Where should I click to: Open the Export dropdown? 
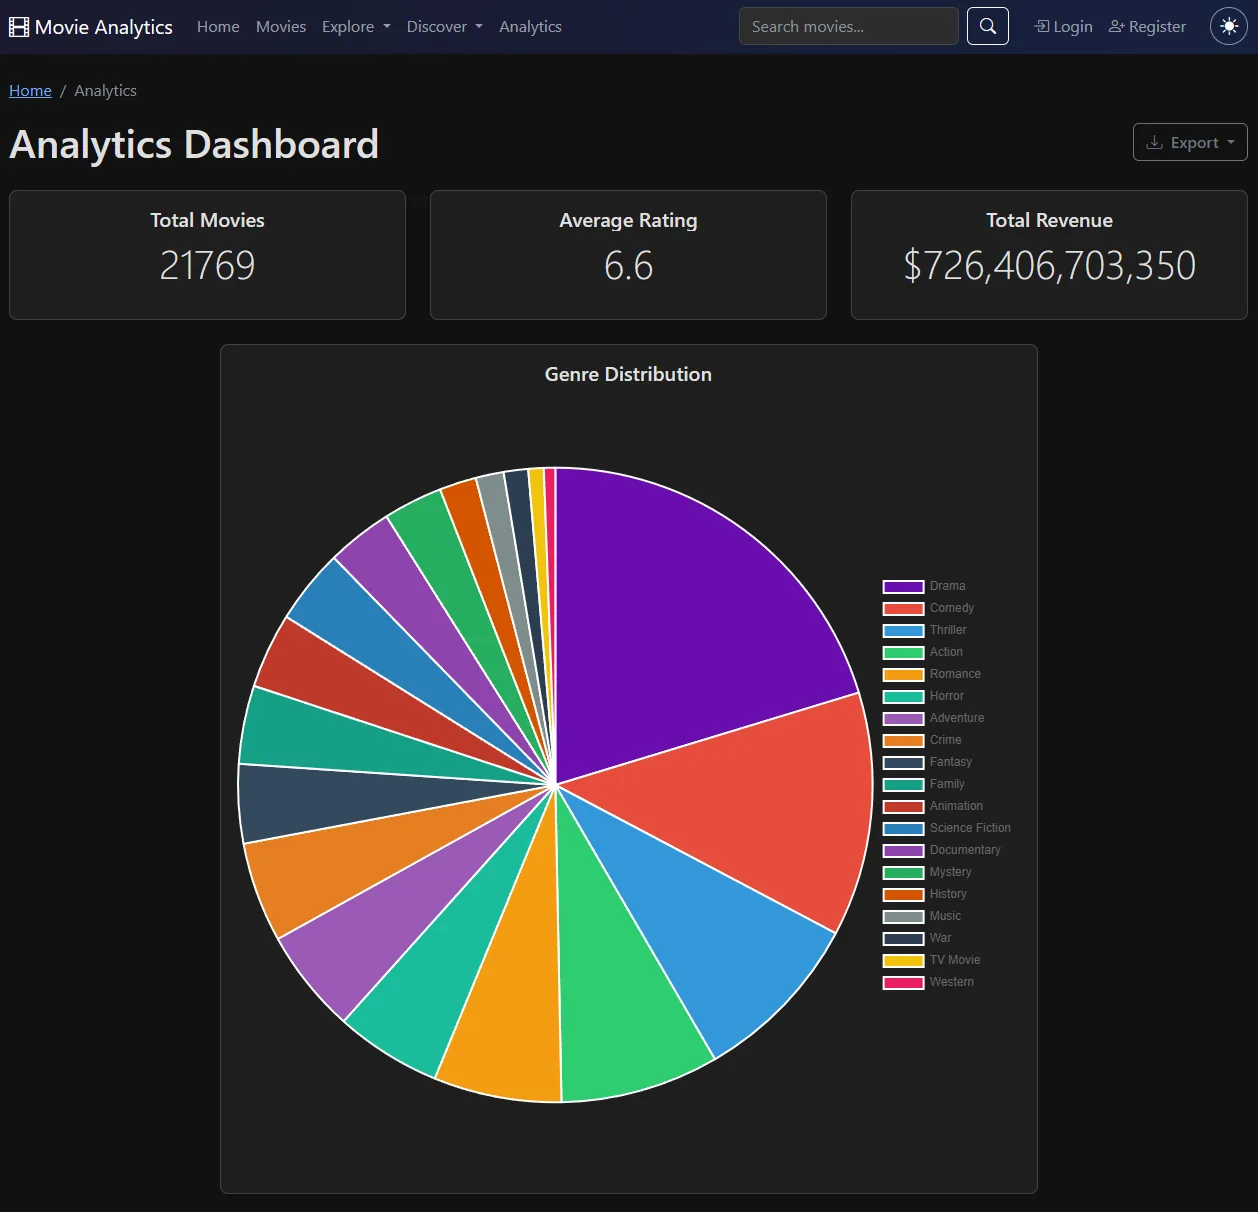pyautogui.click(x=1190, y=142)
